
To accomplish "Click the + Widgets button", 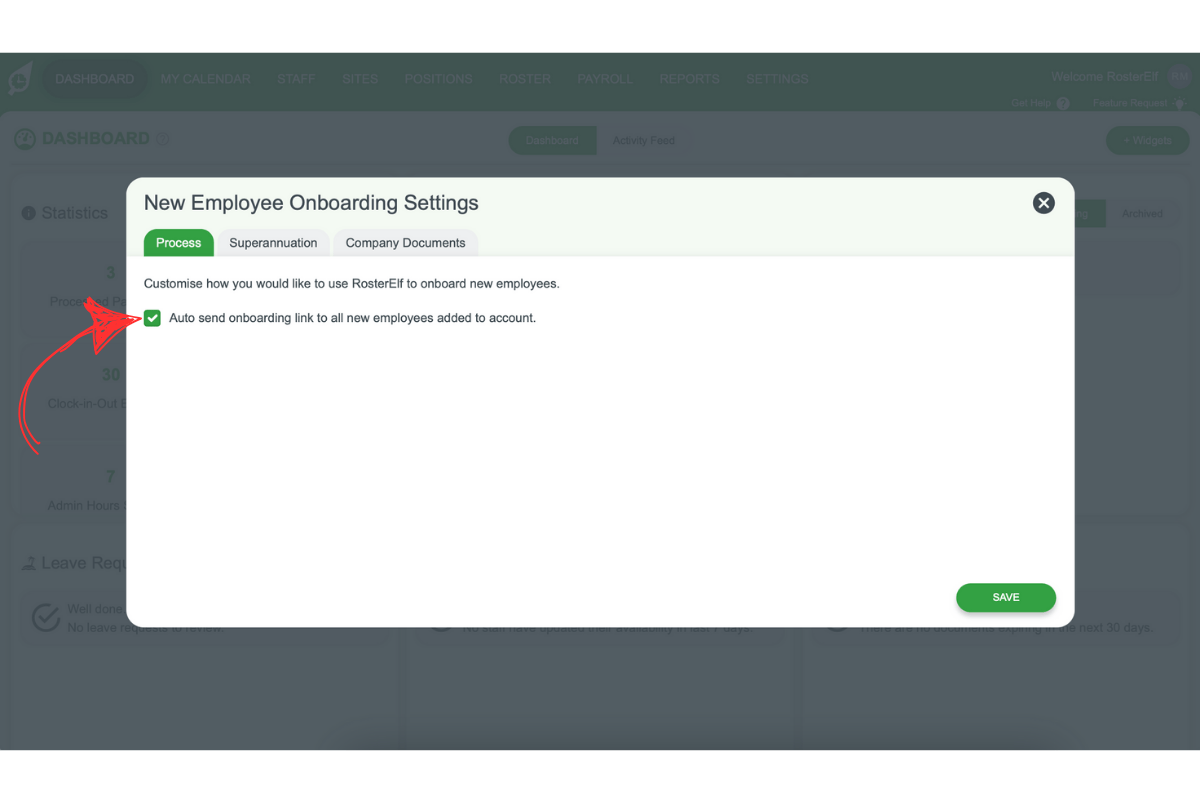I will [1147, 140].
